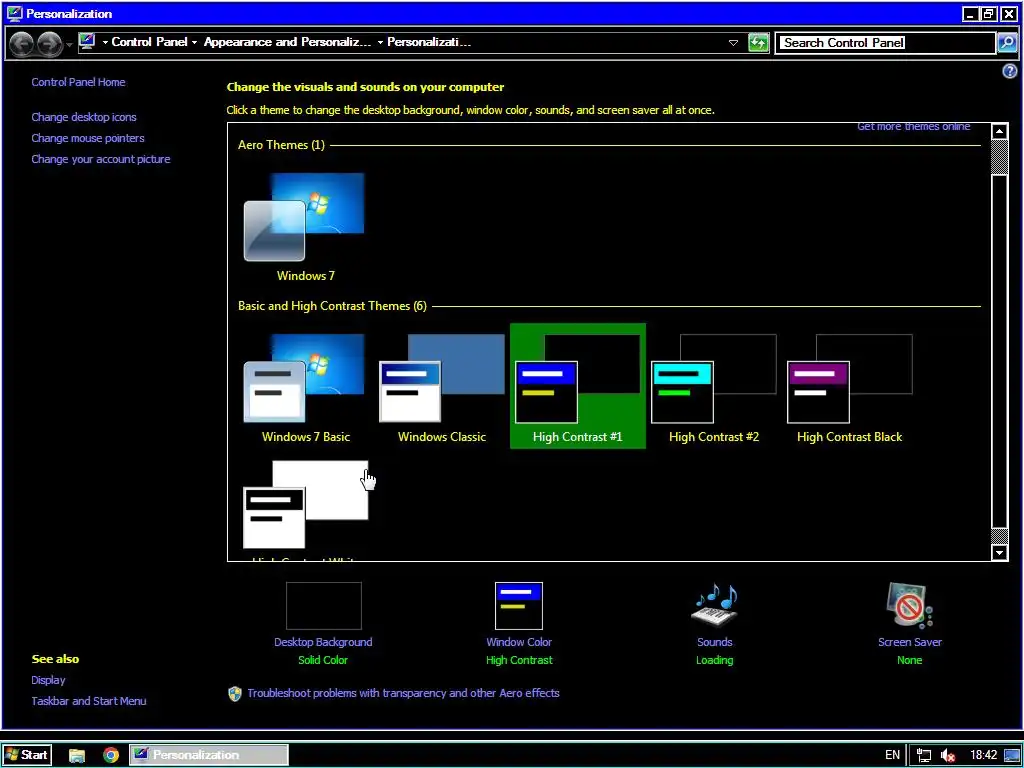Click the Window Color label link

tap(519, 642)
